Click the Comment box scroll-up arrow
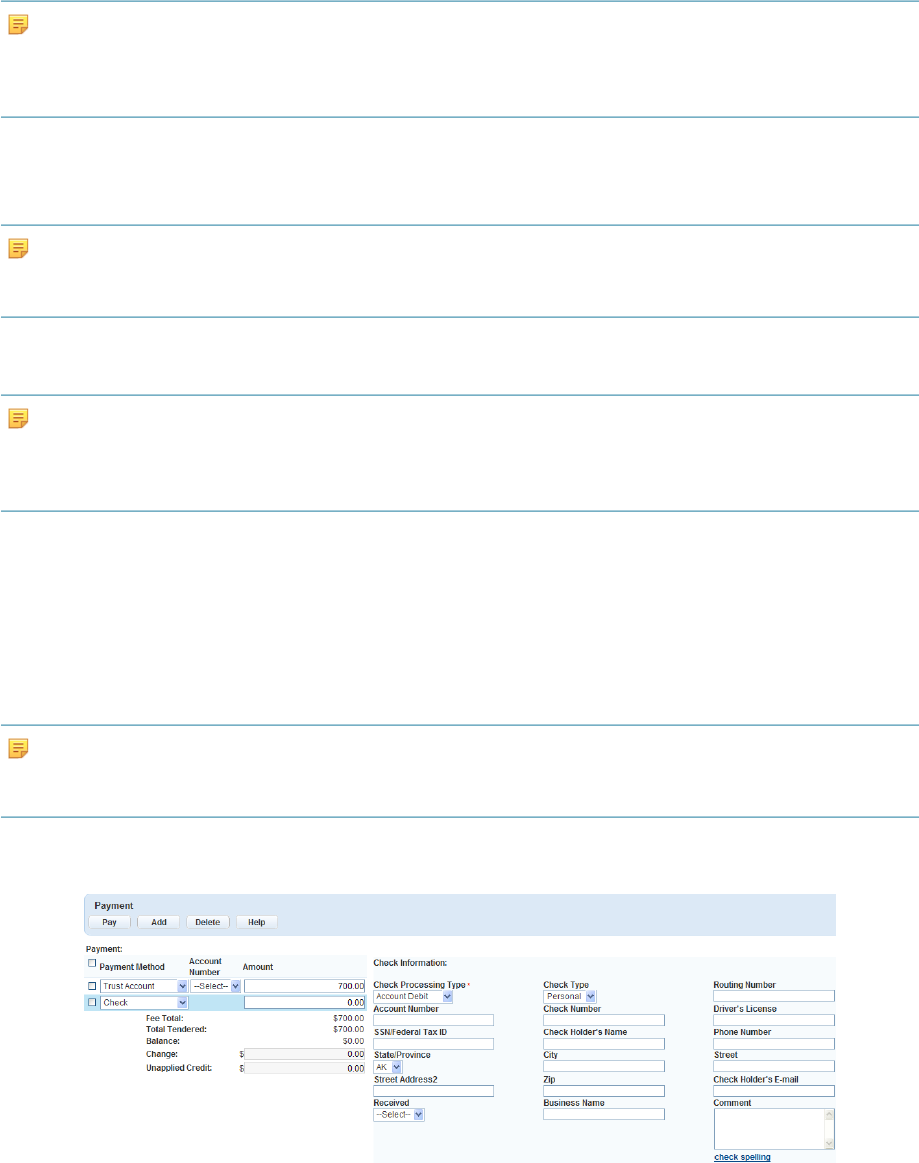The width and height of the screenshot is (919, 1163). pos(829,1114)
